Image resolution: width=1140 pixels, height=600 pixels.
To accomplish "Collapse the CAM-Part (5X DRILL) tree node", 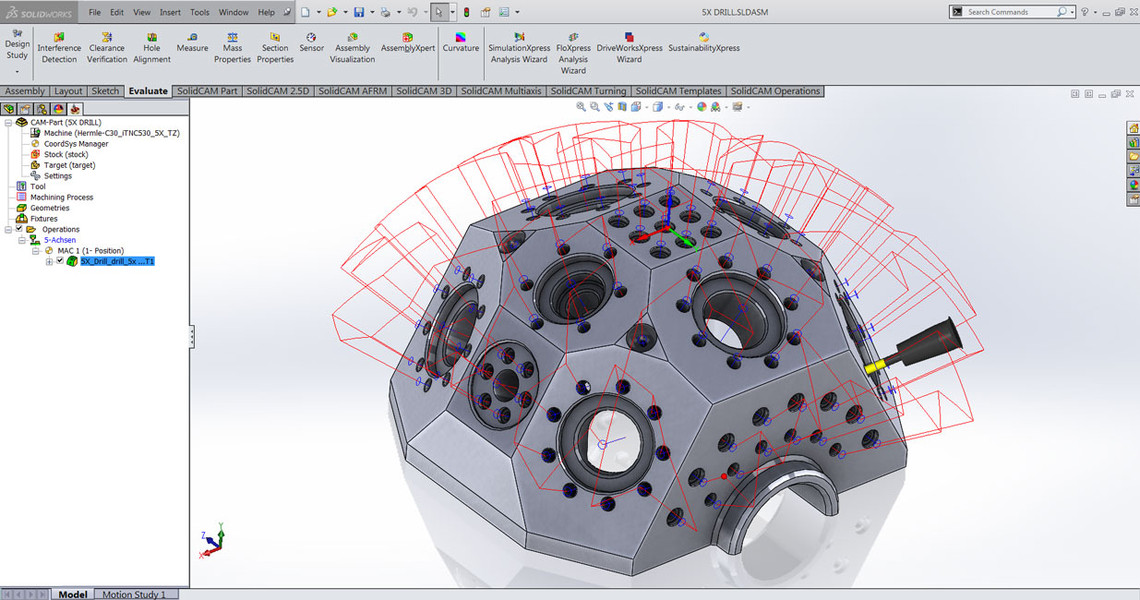I will pyautogui.click(x=8, y=122).
